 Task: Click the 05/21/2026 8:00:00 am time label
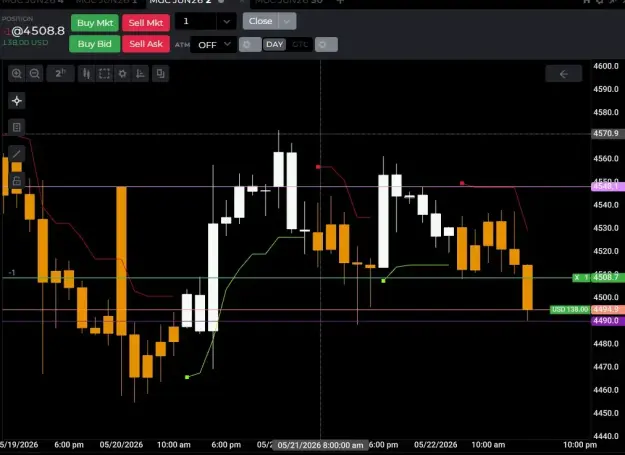pyautogui.click(x=320, y=445)
